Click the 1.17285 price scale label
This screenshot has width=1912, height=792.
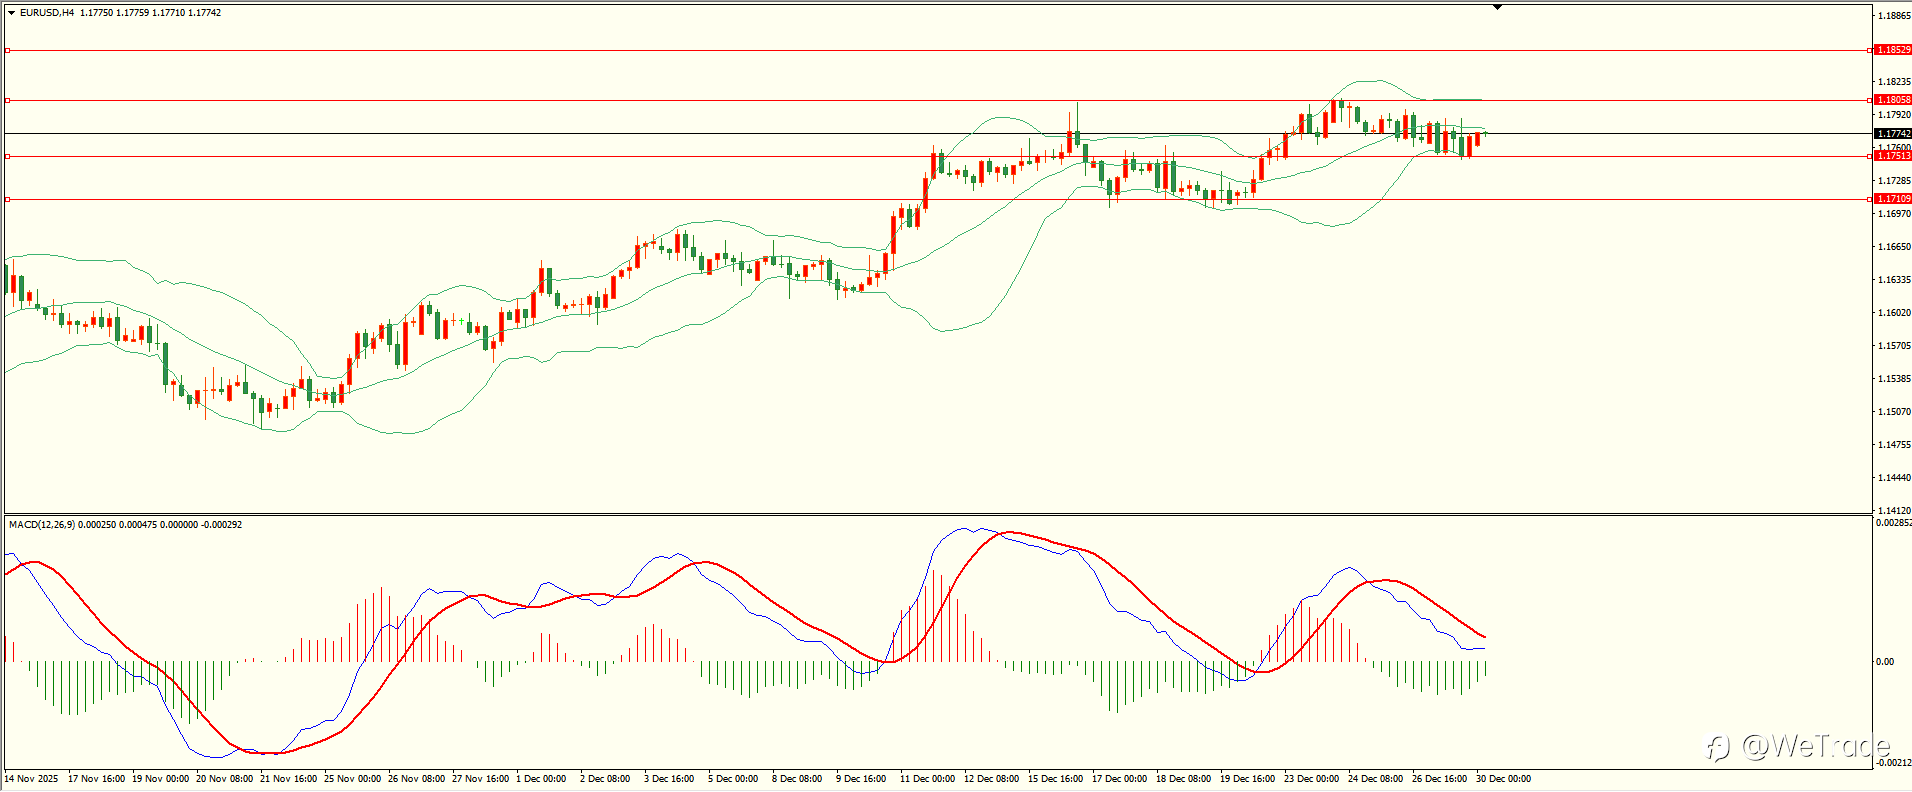pyautogui.click(x=1894, y=181)
